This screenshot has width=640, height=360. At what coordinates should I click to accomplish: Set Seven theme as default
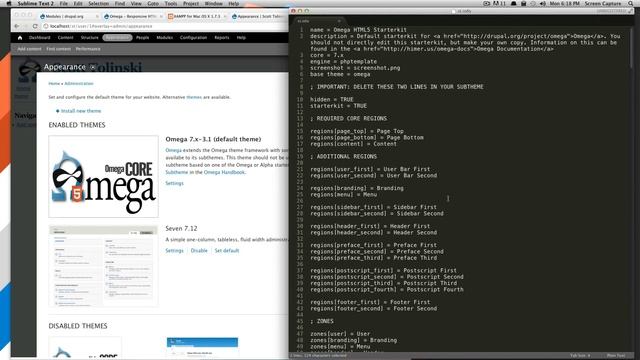227,251
